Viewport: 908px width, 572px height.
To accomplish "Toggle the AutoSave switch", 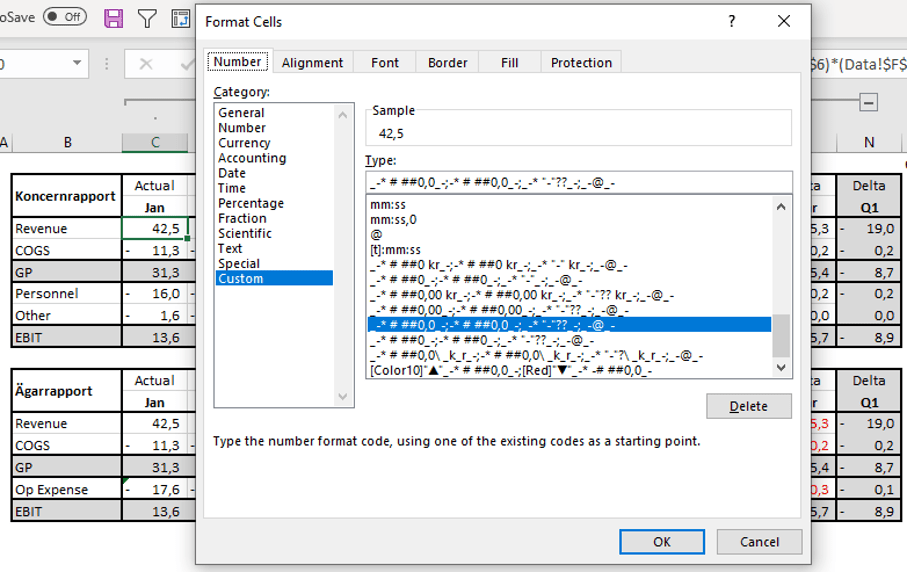I will [x=65, y=17].
